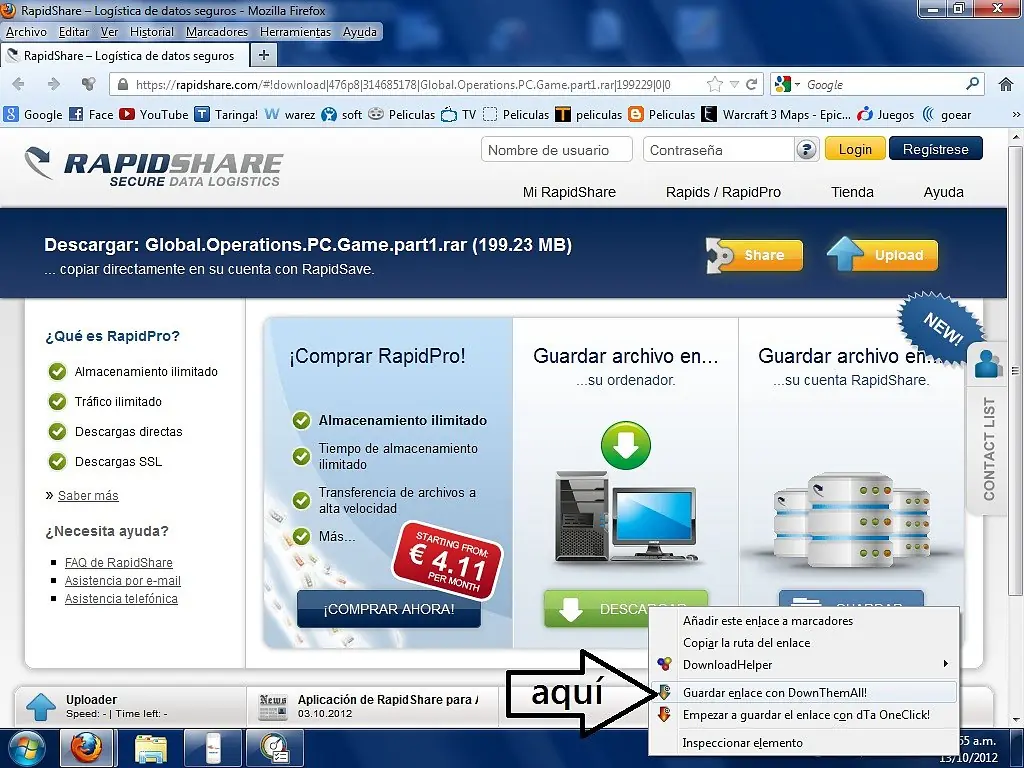Screen dimensions: 1024x768
Task: Open the YouTube bookmark
Action: tap(154, 115)
